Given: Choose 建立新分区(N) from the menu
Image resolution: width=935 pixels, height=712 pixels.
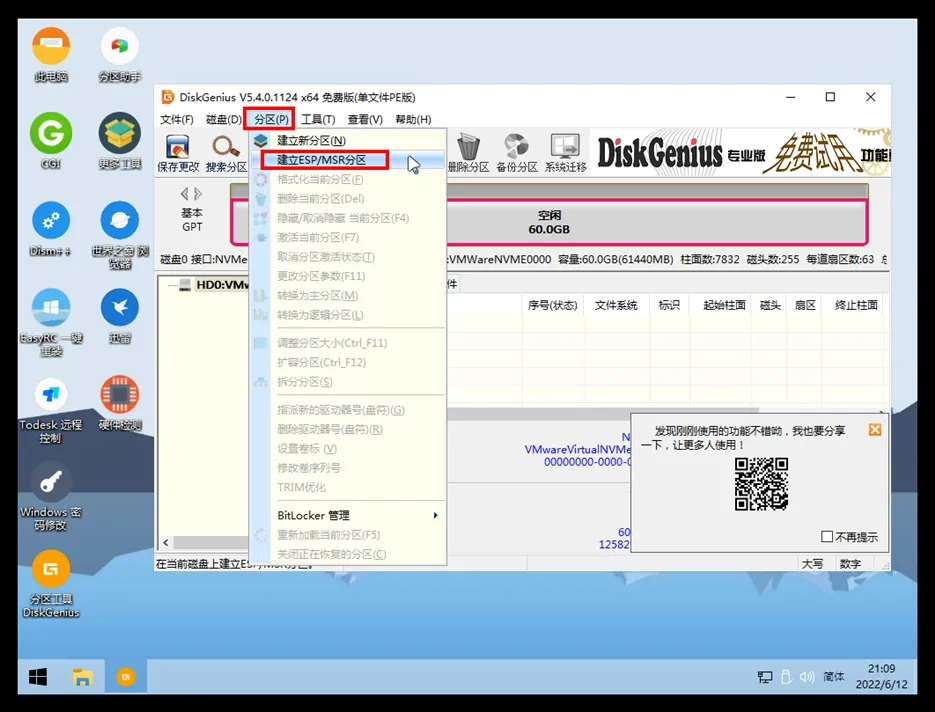Looking at the screenshot, I should click(x=311, y=141).
